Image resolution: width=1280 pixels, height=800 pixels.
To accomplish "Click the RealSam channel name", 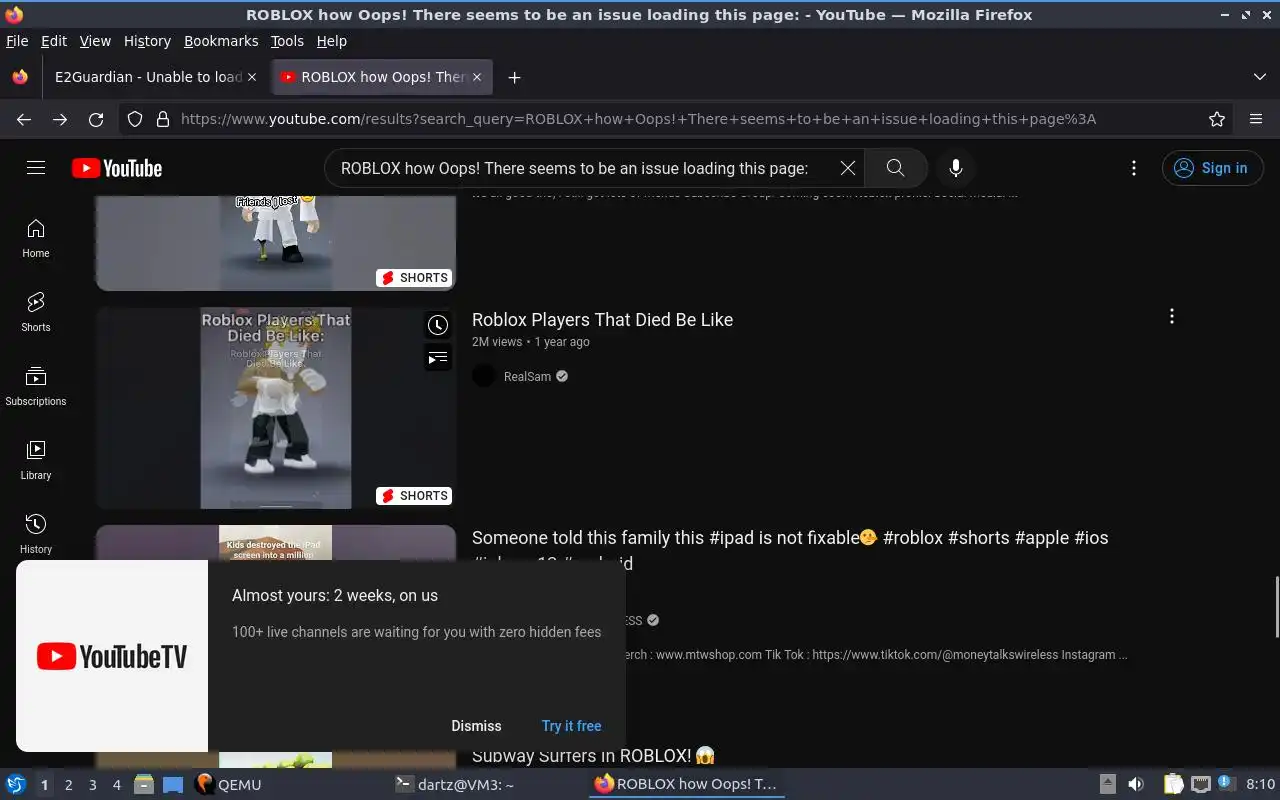I will [527, 377].
